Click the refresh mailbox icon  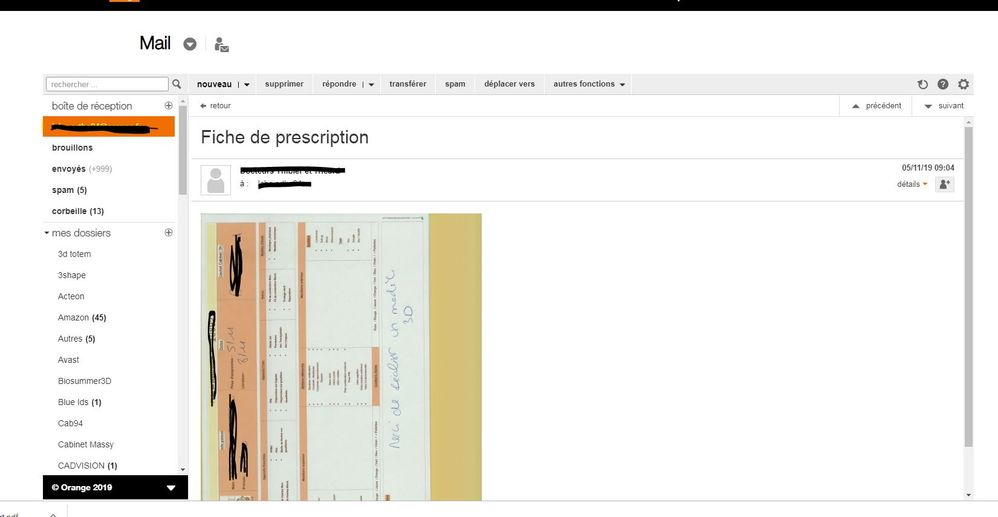click(x=923, y=85)
